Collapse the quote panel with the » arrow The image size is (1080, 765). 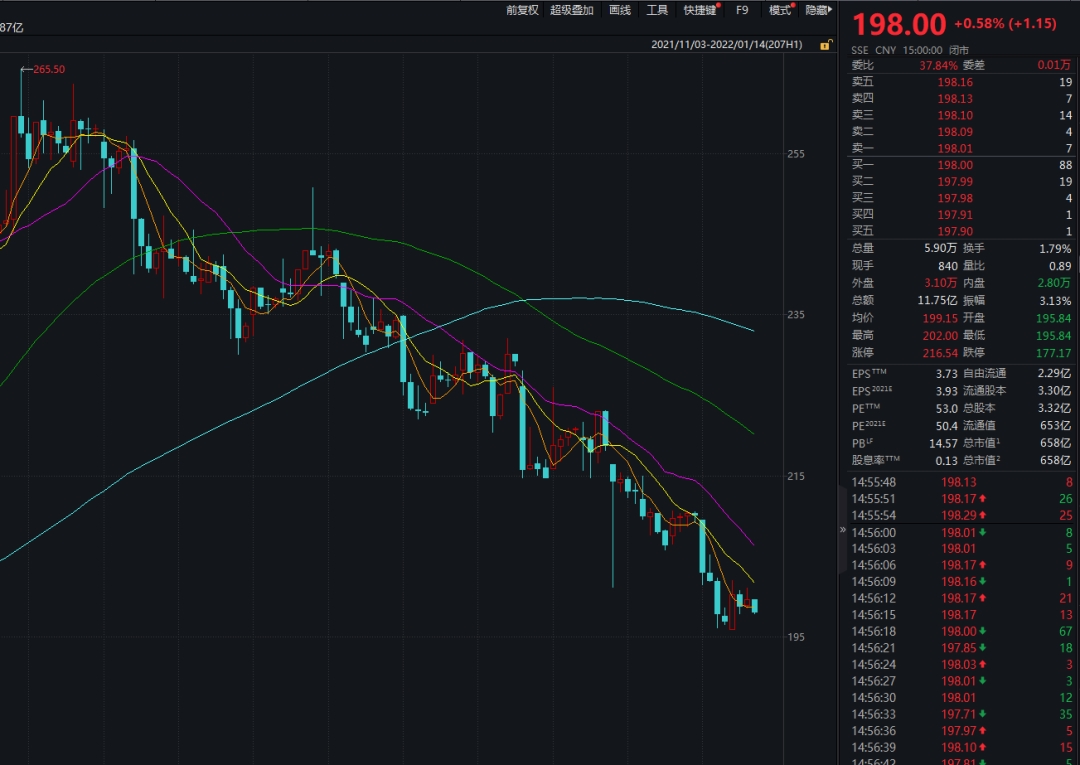[842, 530]
